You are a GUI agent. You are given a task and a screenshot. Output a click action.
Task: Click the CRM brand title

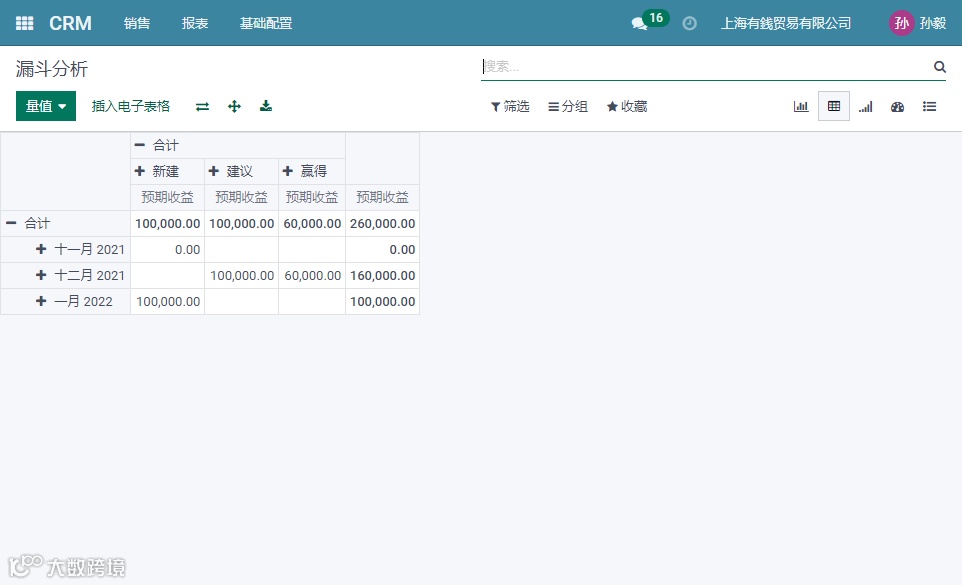coord(70,23)
